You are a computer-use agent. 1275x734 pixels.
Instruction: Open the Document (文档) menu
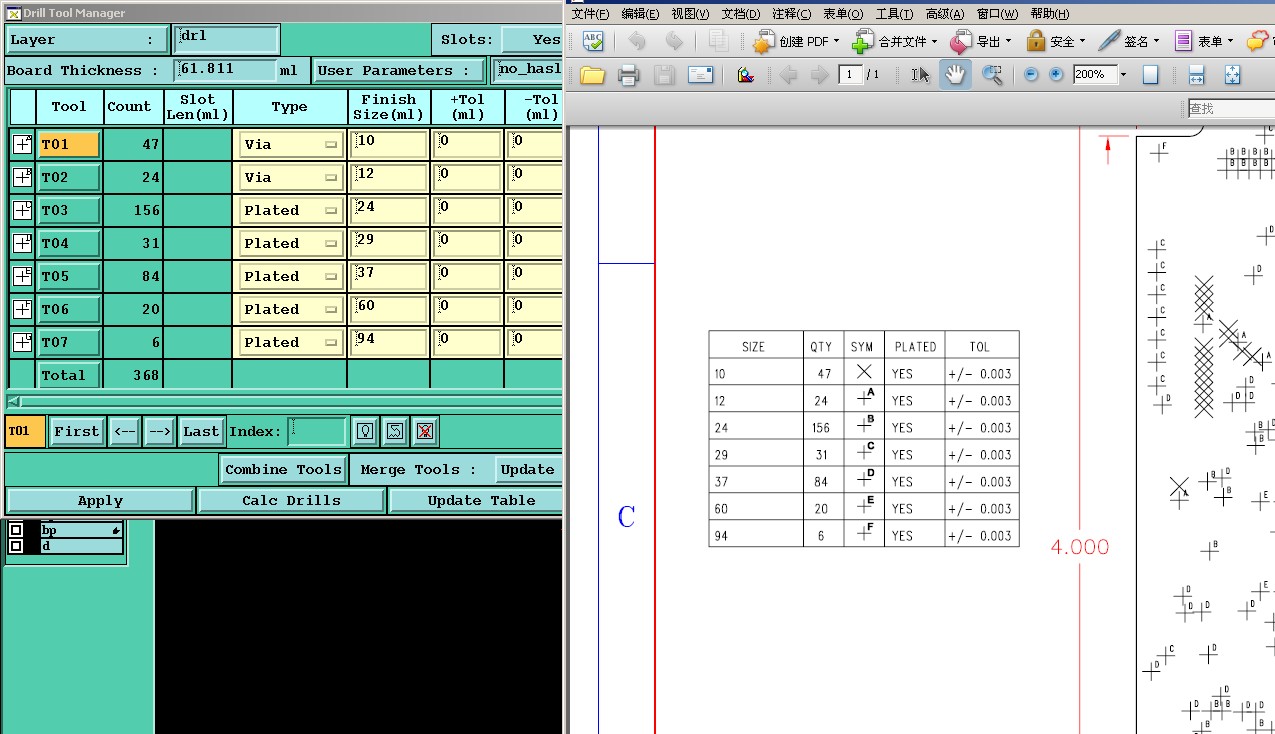tap(741, 14)
